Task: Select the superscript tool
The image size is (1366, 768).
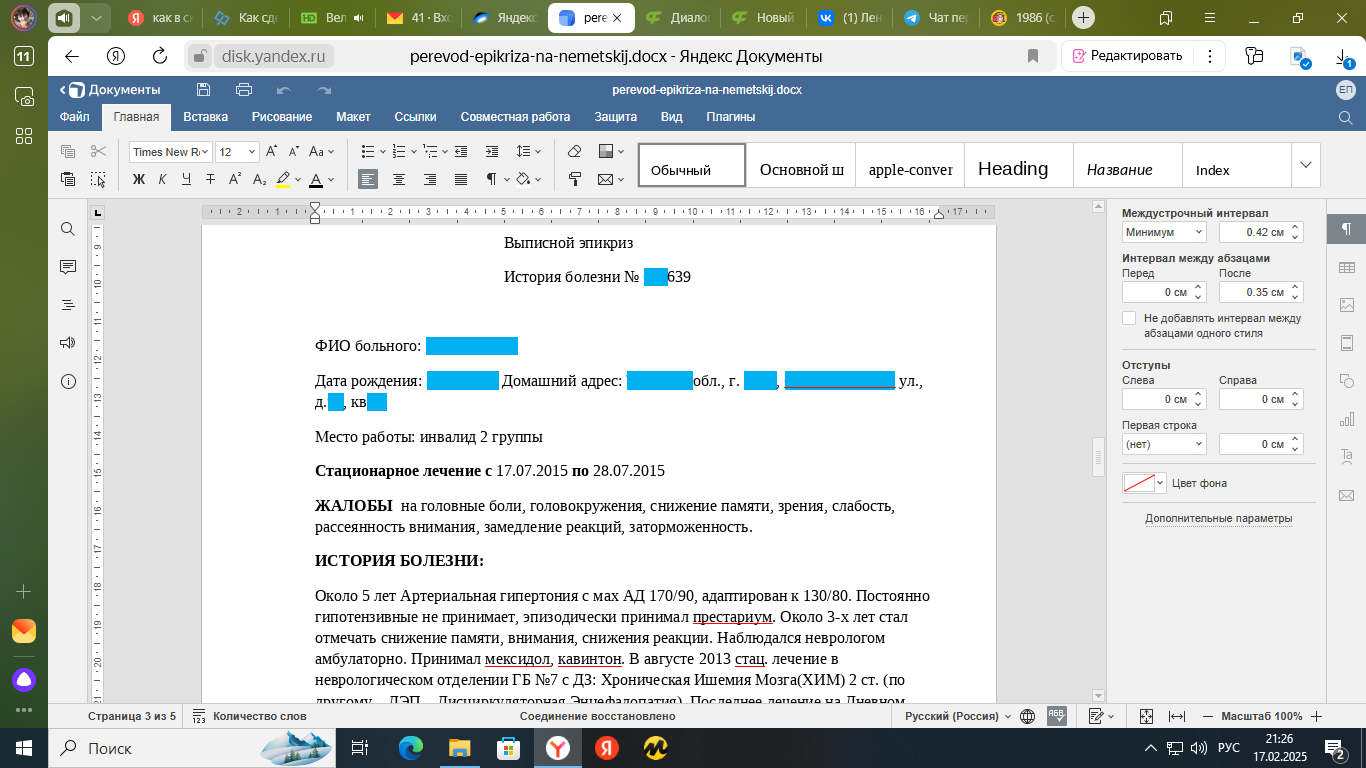Action: (x=234, y=177)
